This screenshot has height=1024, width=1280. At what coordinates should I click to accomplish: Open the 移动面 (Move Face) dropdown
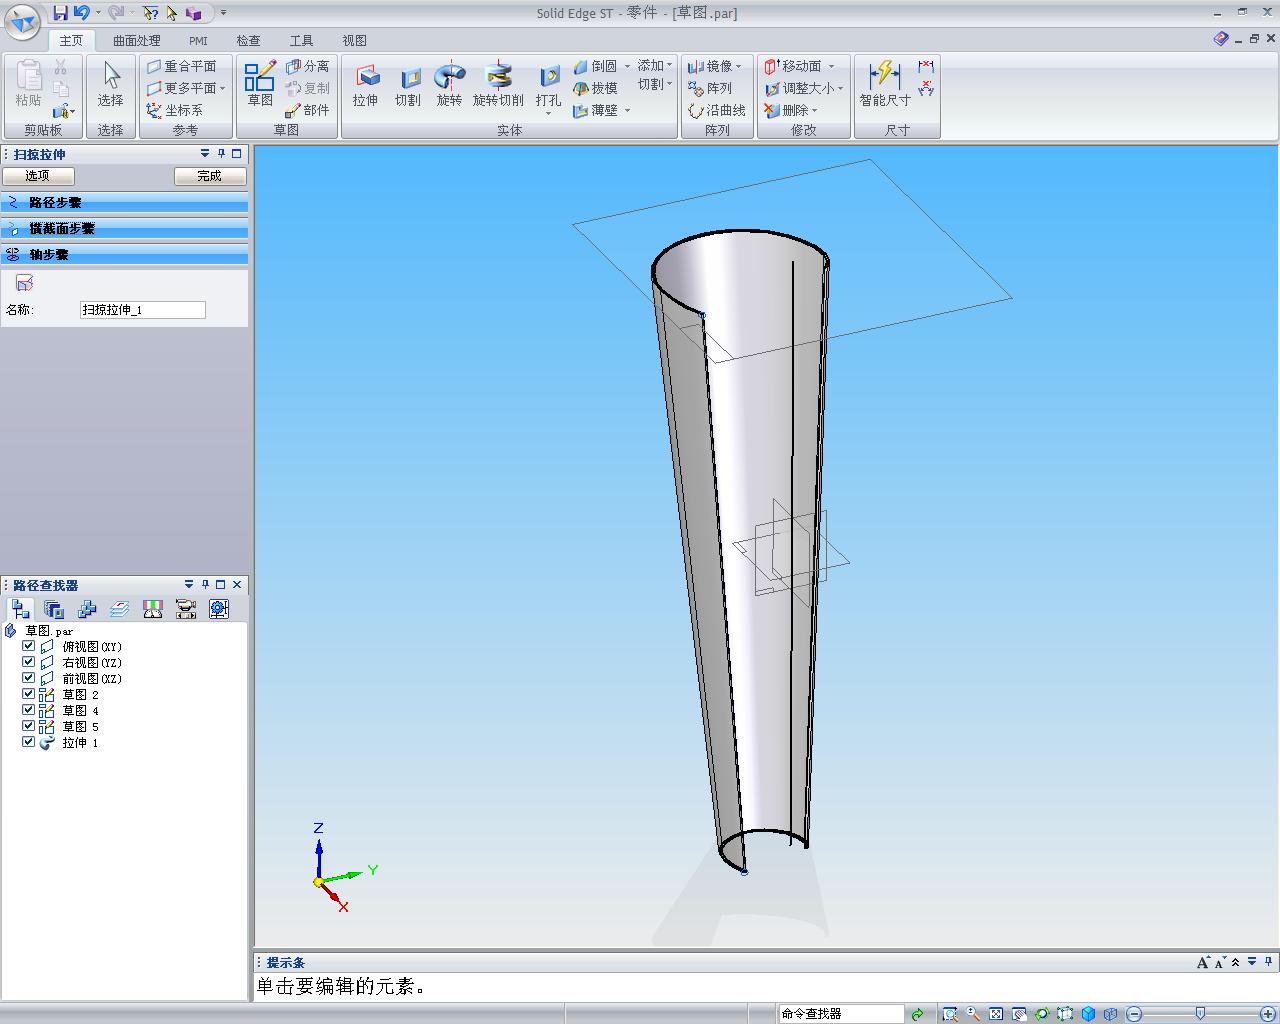tap(831, 66)
